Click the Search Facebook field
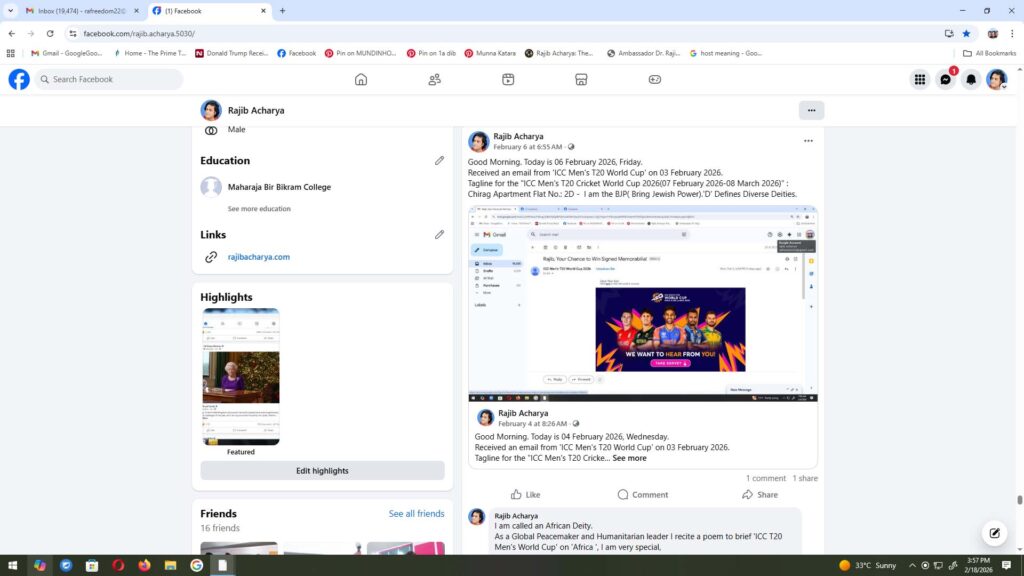This screenshot has height=576, width=1024. (110, 80)
